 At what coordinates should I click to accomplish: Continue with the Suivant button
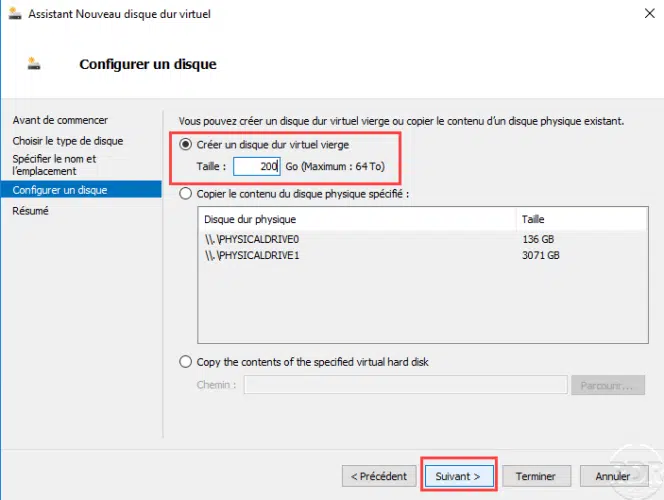point(459,476)
